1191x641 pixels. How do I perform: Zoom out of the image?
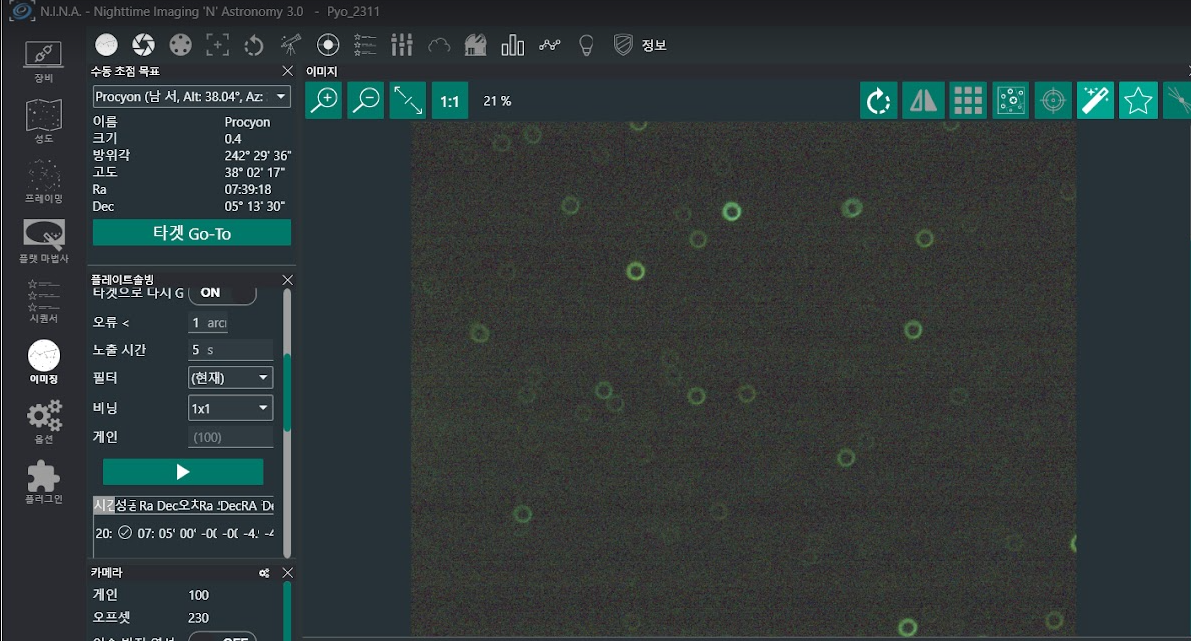tap(366, 100)
